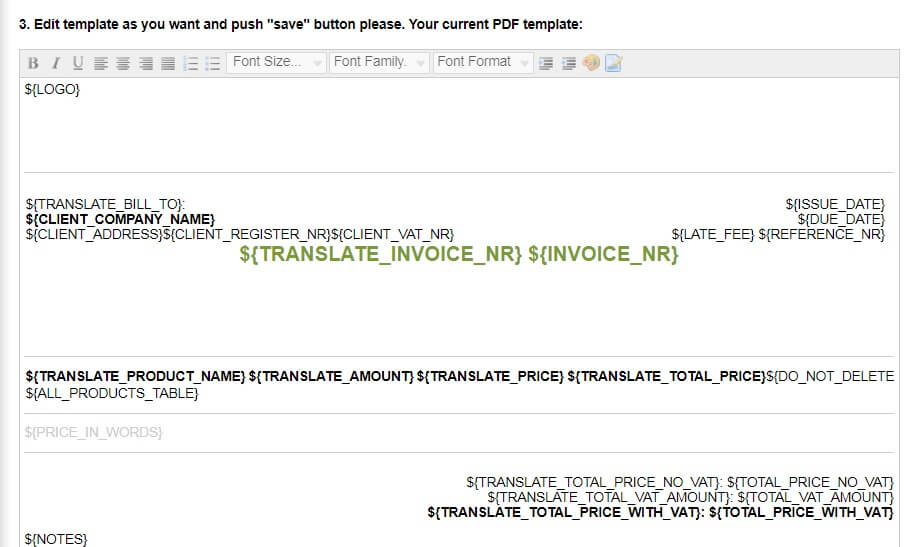Image resolution: width=920 pixels, height=547 pixels.
Task: Click the ${LOGO} placeholder text
Action: [52, 89]
